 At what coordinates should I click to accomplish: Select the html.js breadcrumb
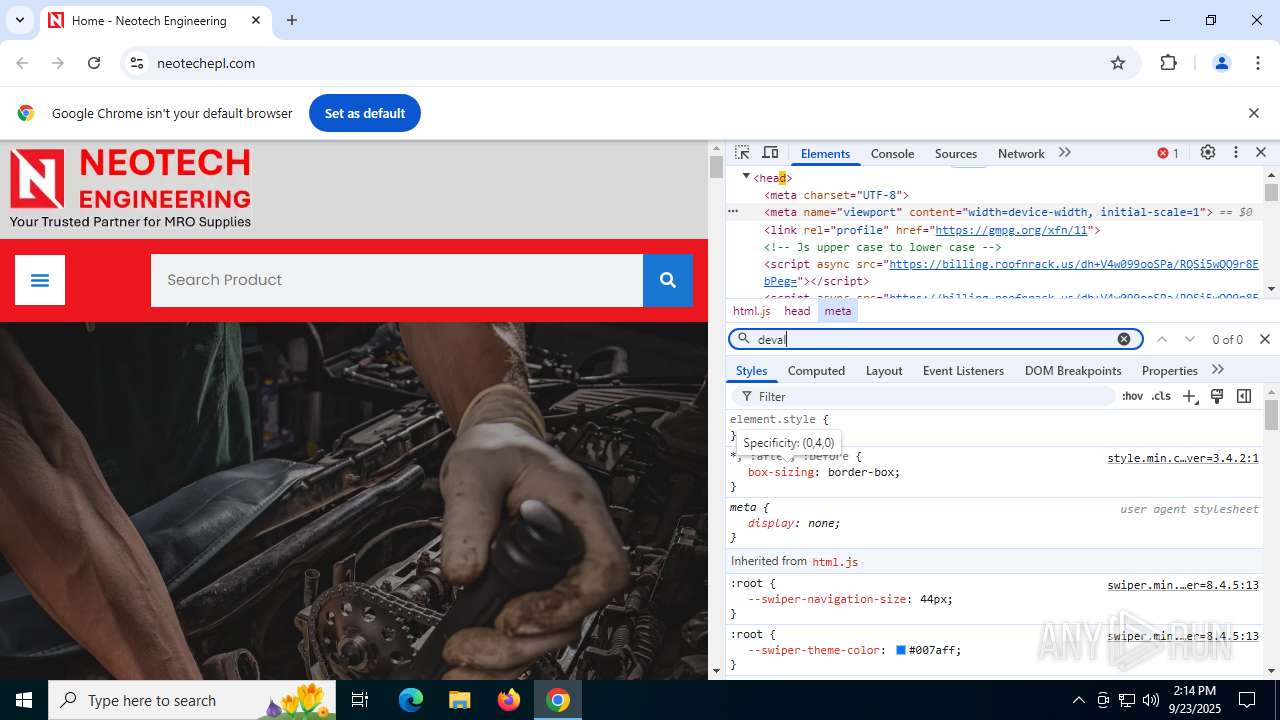[x=752, y=311]
